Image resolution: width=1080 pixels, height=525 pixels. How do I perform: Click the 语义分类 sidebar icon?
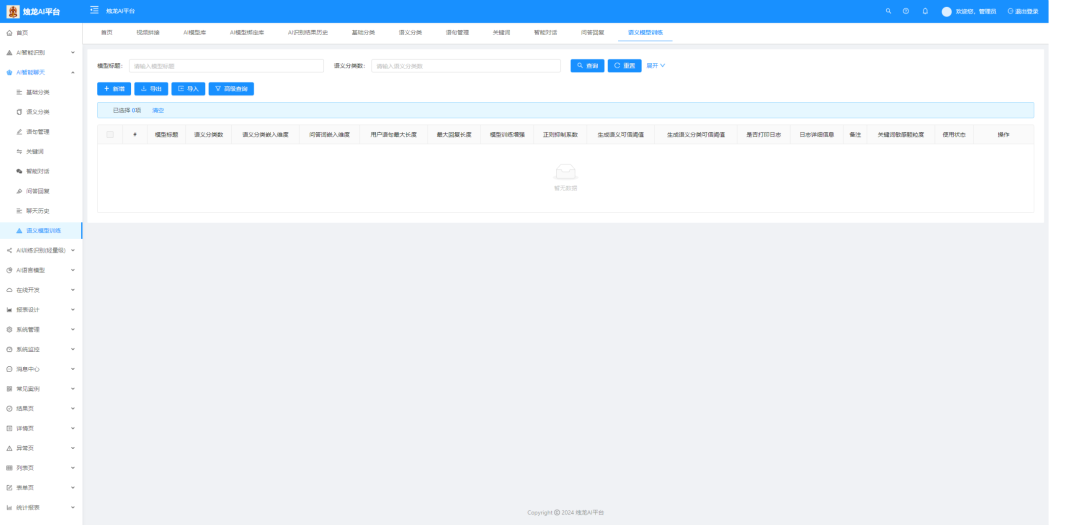tap(19, 112)
